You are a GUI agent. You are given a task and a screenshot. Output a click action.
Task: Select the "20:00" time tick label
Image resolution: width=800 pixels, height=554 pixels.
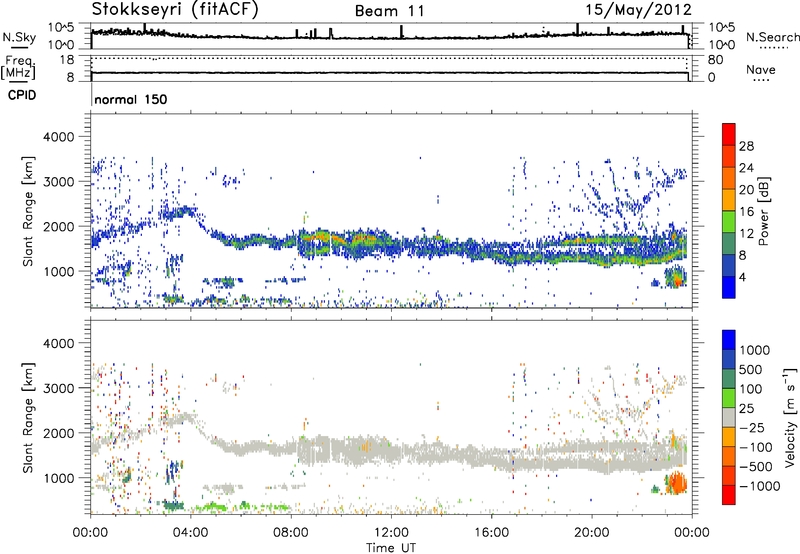(x=591, y=533)
